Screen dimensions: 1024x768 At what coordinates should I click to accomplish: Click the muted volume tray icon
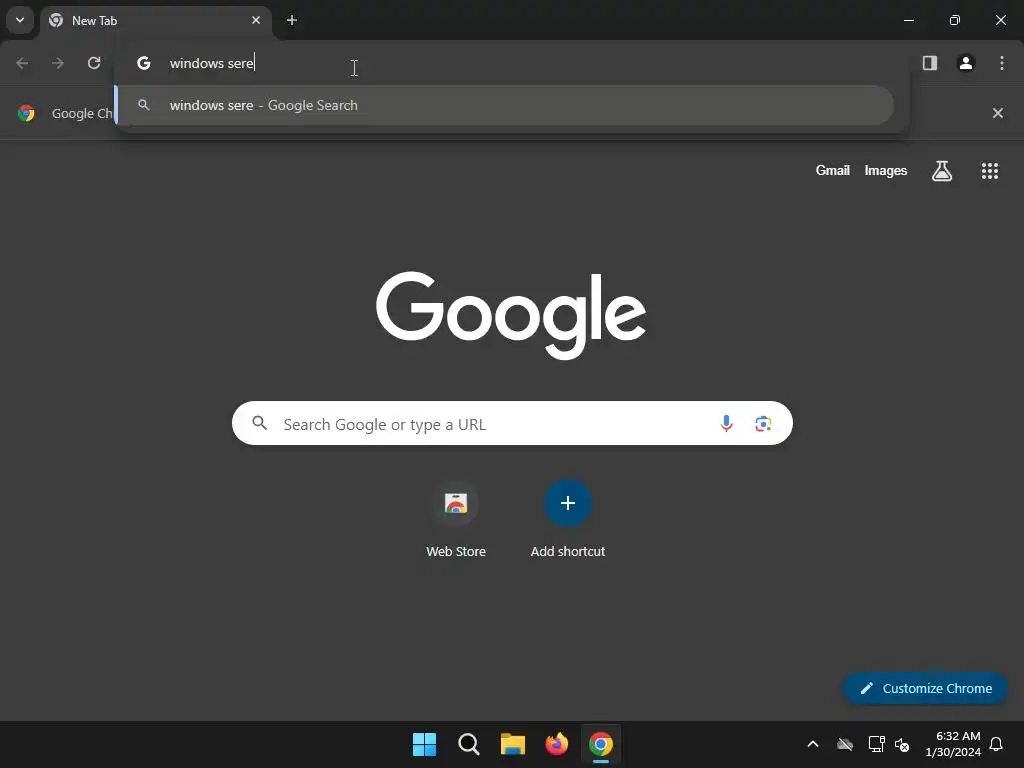(x=902, y=744)
